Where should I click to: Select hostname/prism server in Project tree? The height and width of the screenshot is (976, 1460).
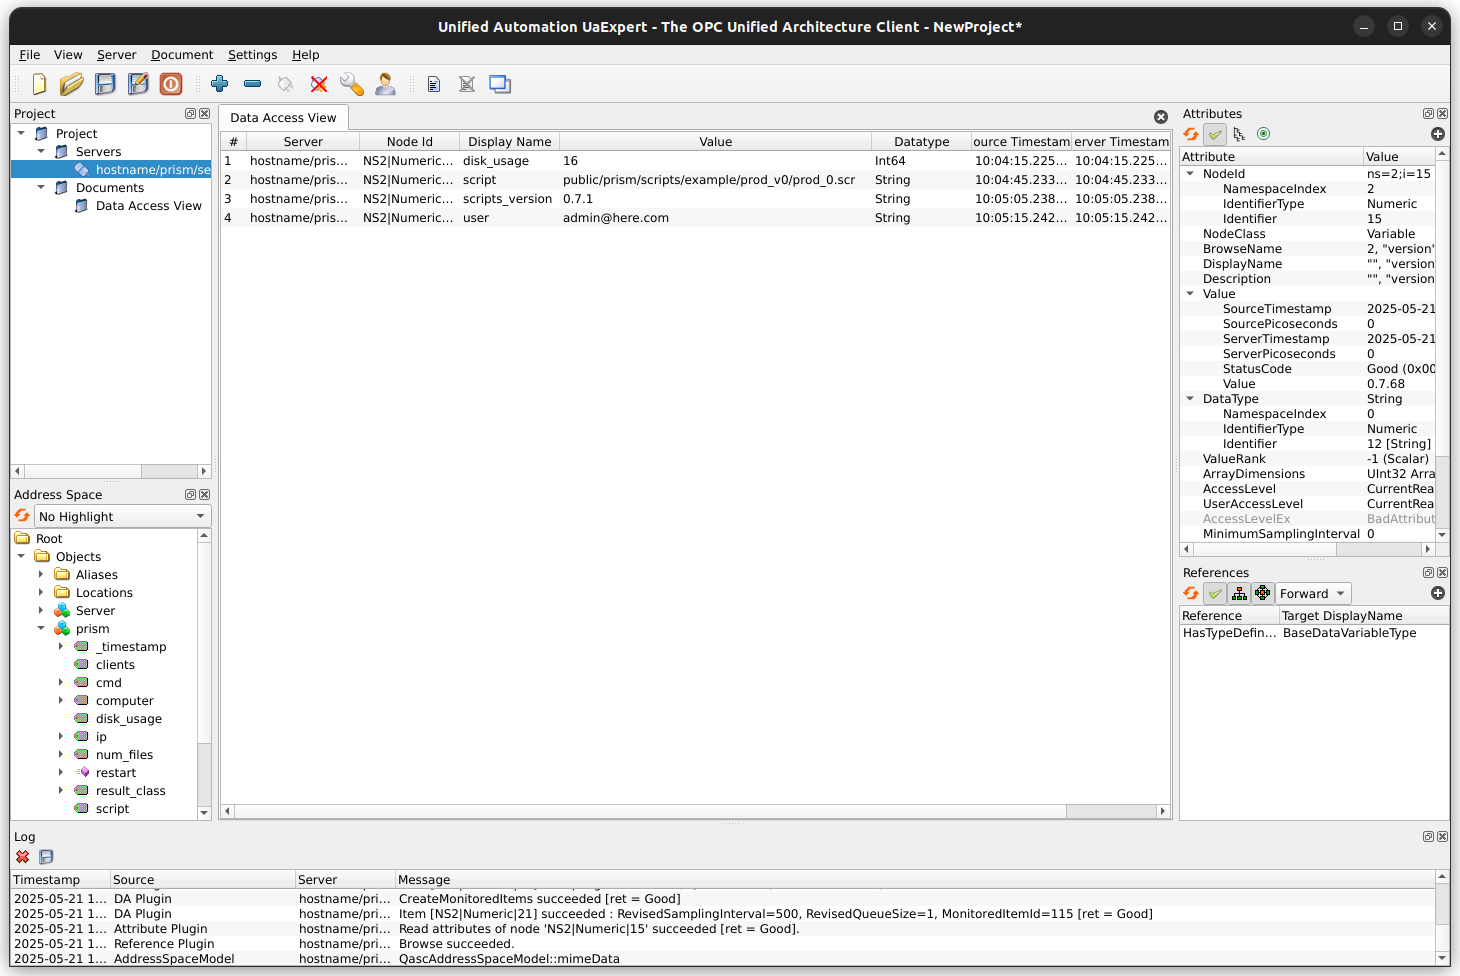(153, 170)
